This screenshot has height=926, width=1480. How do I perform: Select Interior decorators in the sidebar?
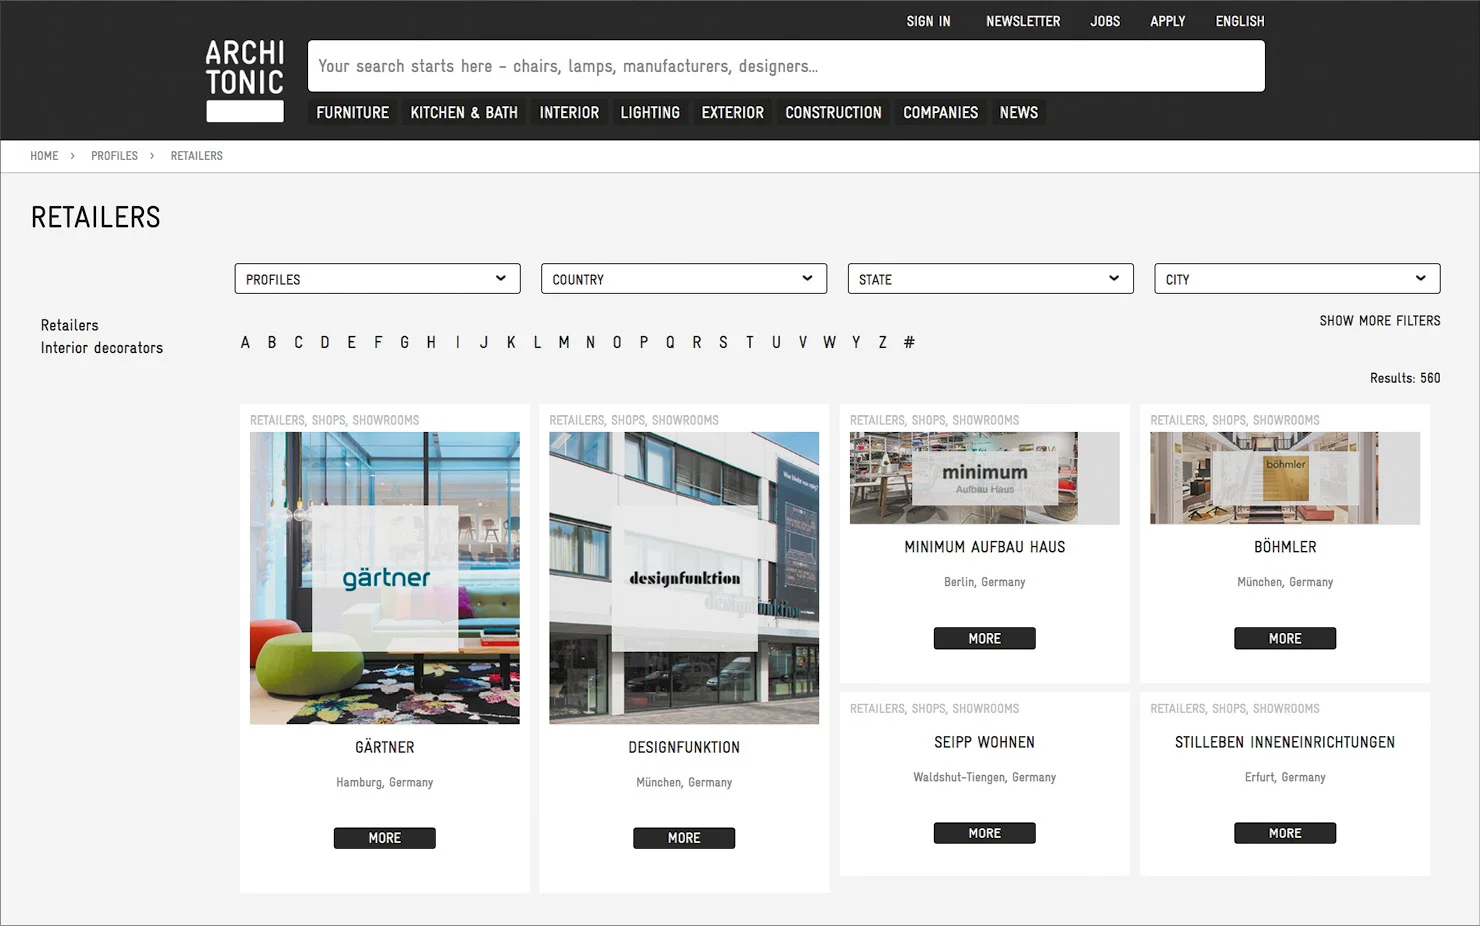pyautogui.click(x=102, y=348)
